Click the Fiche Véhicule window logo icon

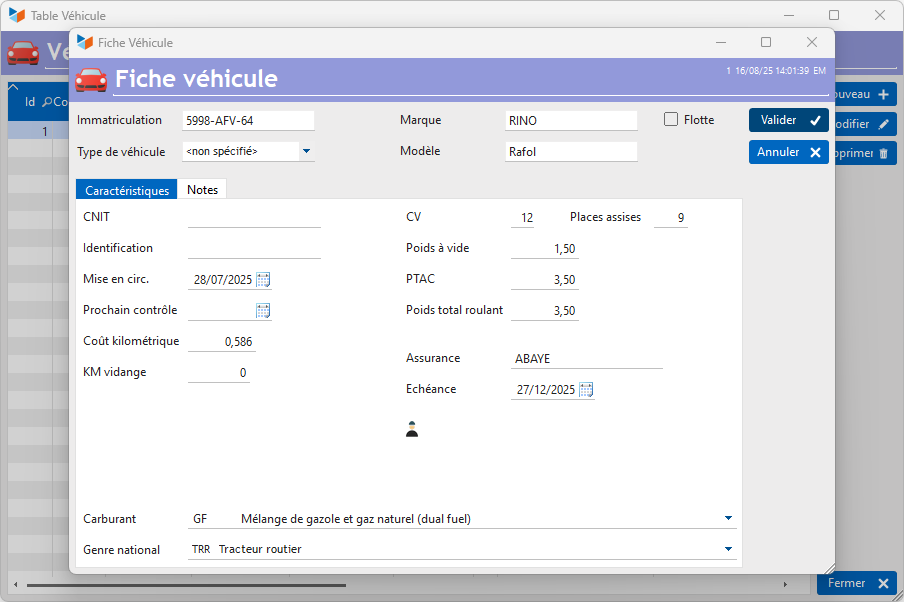[85, 42]
